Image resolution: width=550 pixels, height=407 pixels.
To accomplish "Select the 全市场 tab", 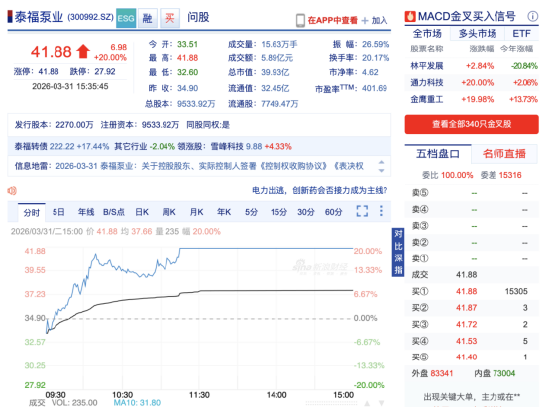I will (427, 34).
